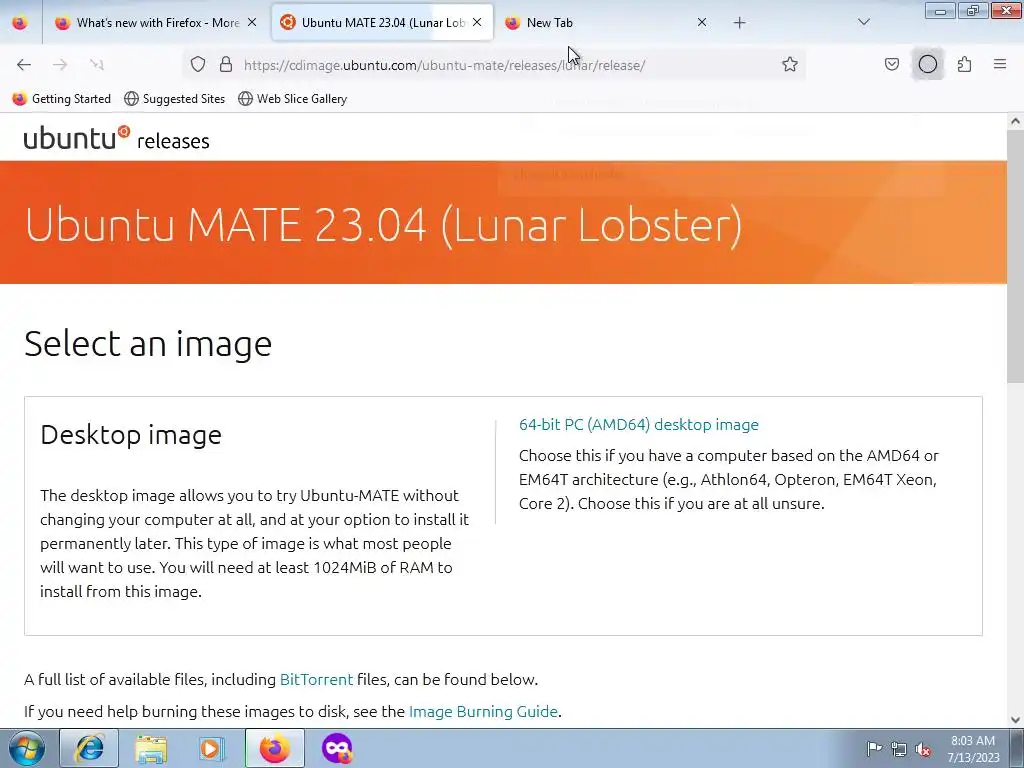
Task: Open the Firefox View pinned tab
Action: [x=20, y=23]
